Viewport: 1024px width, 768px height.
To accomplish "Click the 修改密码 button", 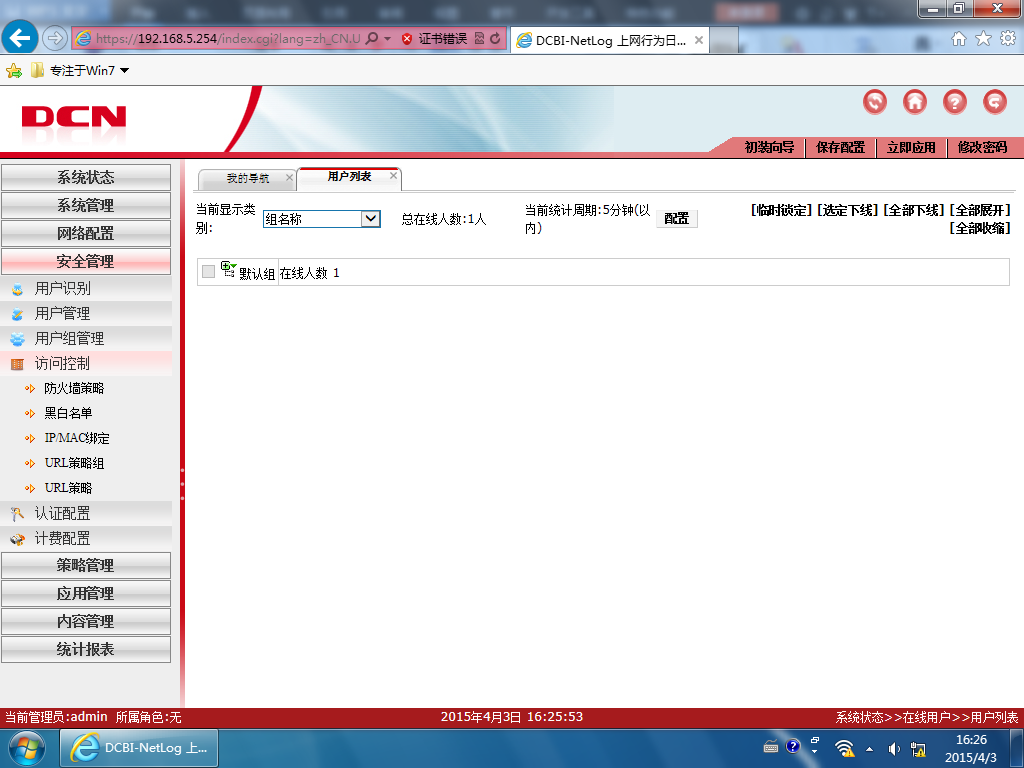I will [x=982, y=148].
